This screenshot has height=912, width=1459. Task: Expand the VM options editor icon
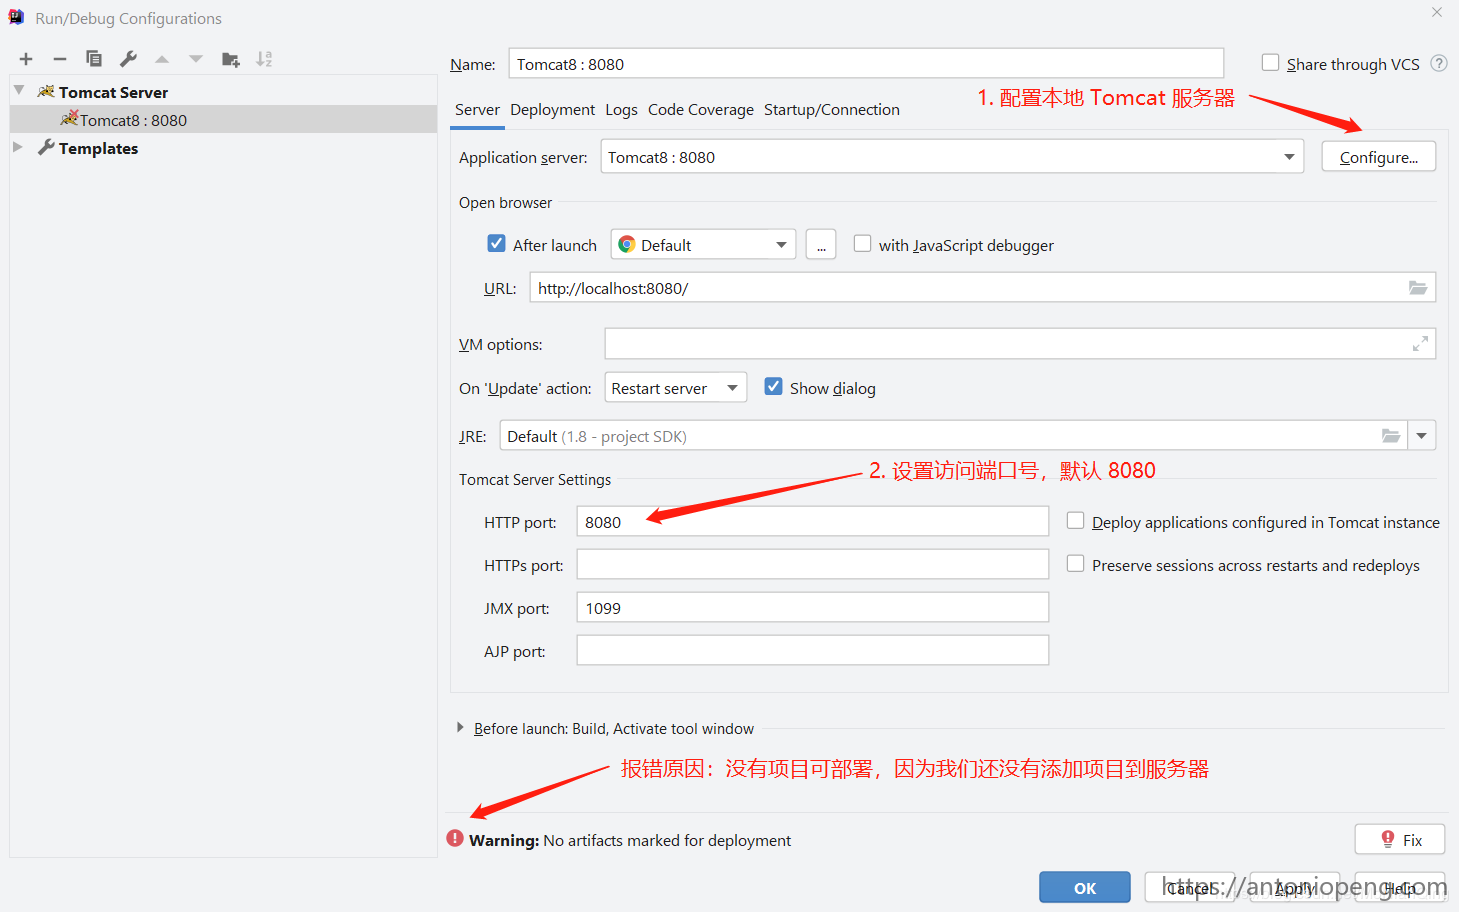pyautogui.click(x=1420, y=343)
